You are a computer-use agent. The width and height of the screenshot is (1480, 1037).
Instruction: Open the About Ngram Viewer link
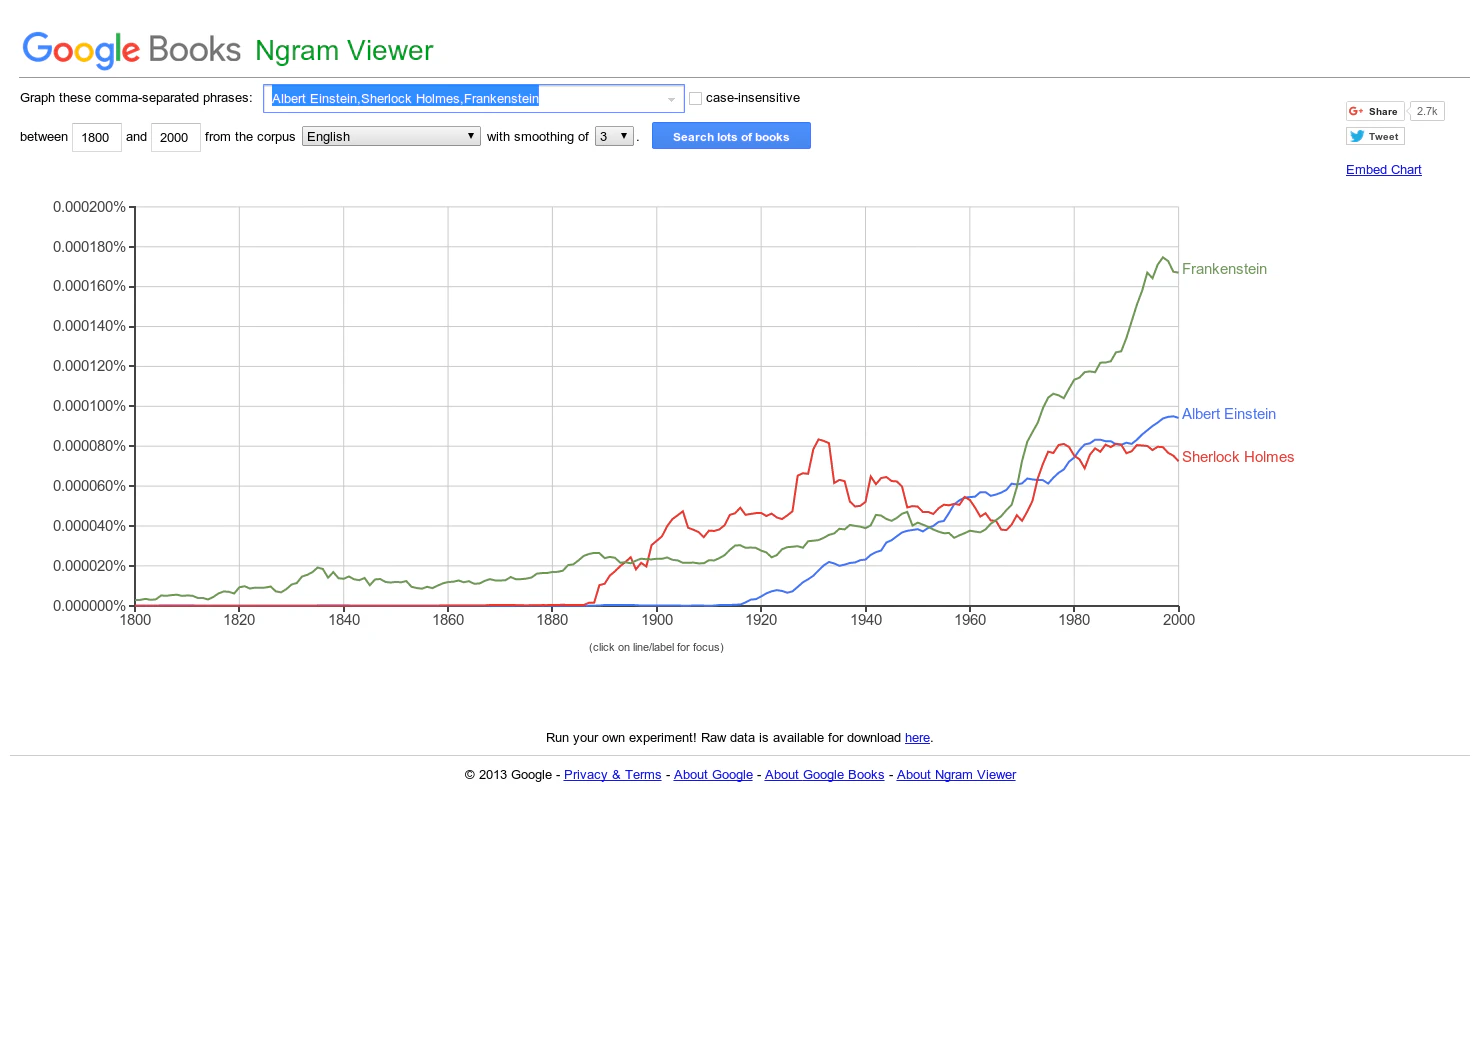(x=956, y=775)
